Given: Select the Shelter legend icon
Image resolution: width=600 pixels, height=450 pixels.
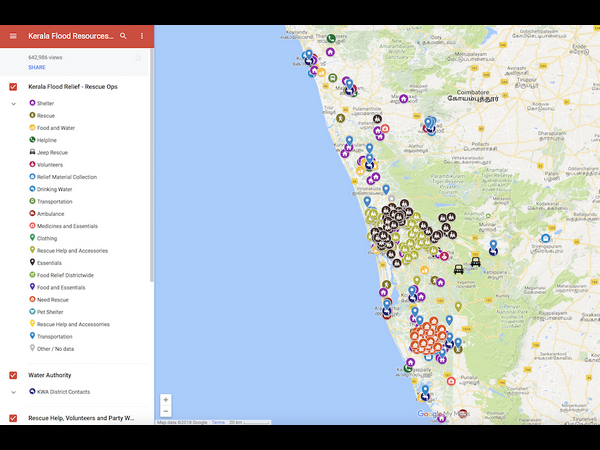Looking at the screenshot, I should point(32,103).
